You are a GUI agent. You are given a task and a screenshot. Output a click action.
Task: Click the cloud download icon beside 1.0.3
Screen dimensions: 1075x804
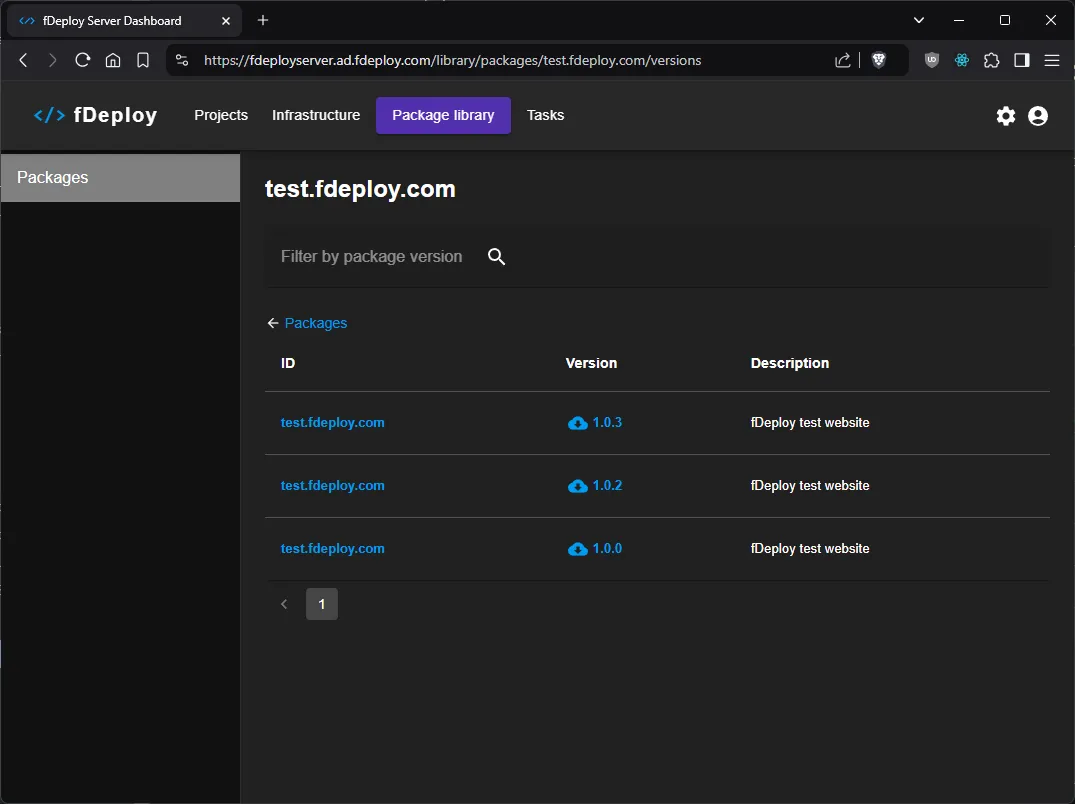(577, 422)
